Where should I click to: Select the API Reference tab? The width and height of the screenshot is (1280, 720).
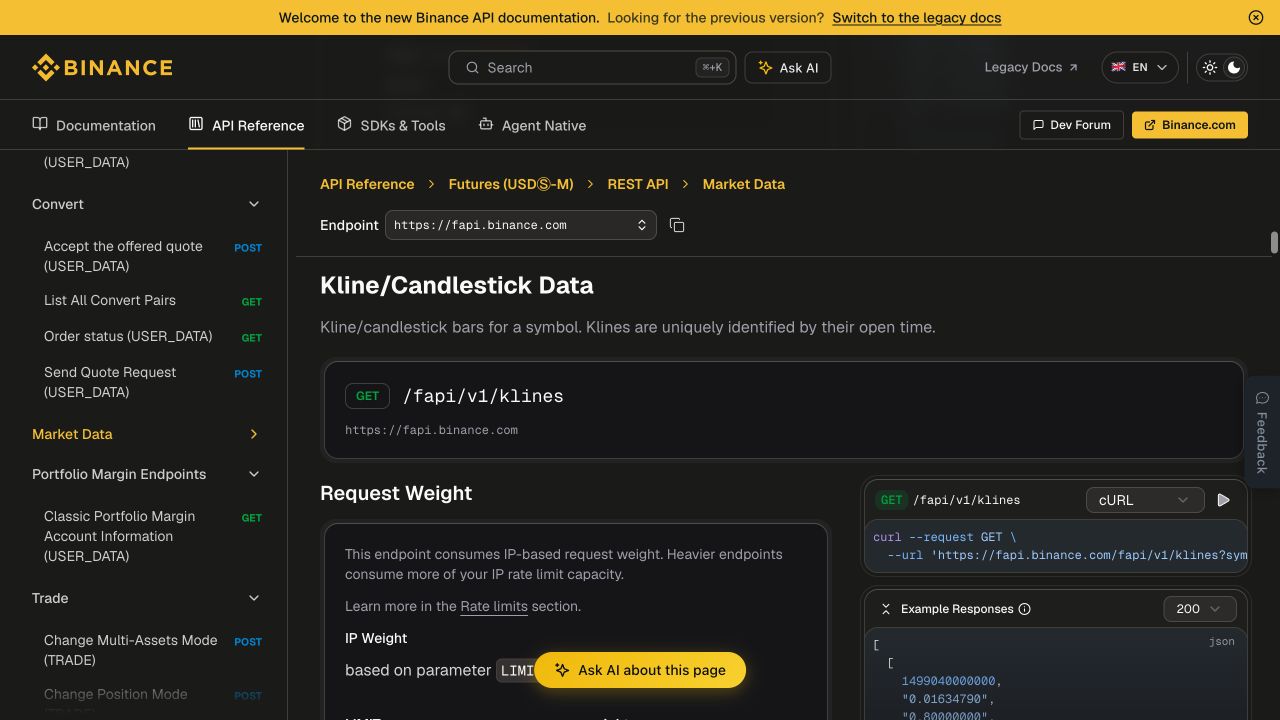tap(246, 125)
